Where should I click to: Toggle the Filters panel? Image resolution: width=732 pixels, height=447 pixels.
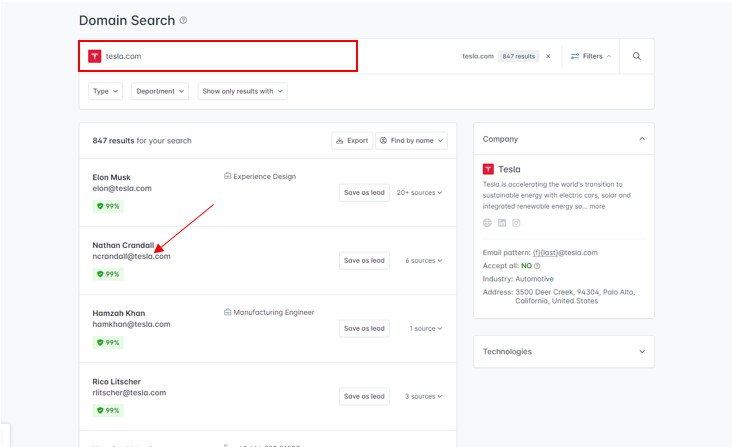(x=591, y=56)
